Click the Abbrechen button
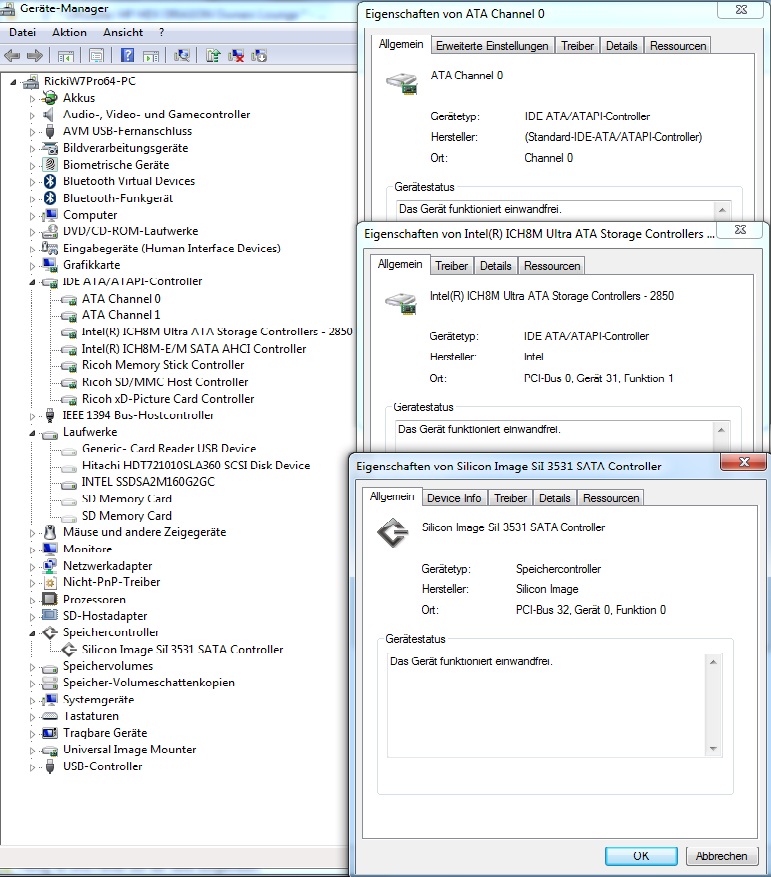The width and height of the screenshot is (771, 877). click(721, 856)
